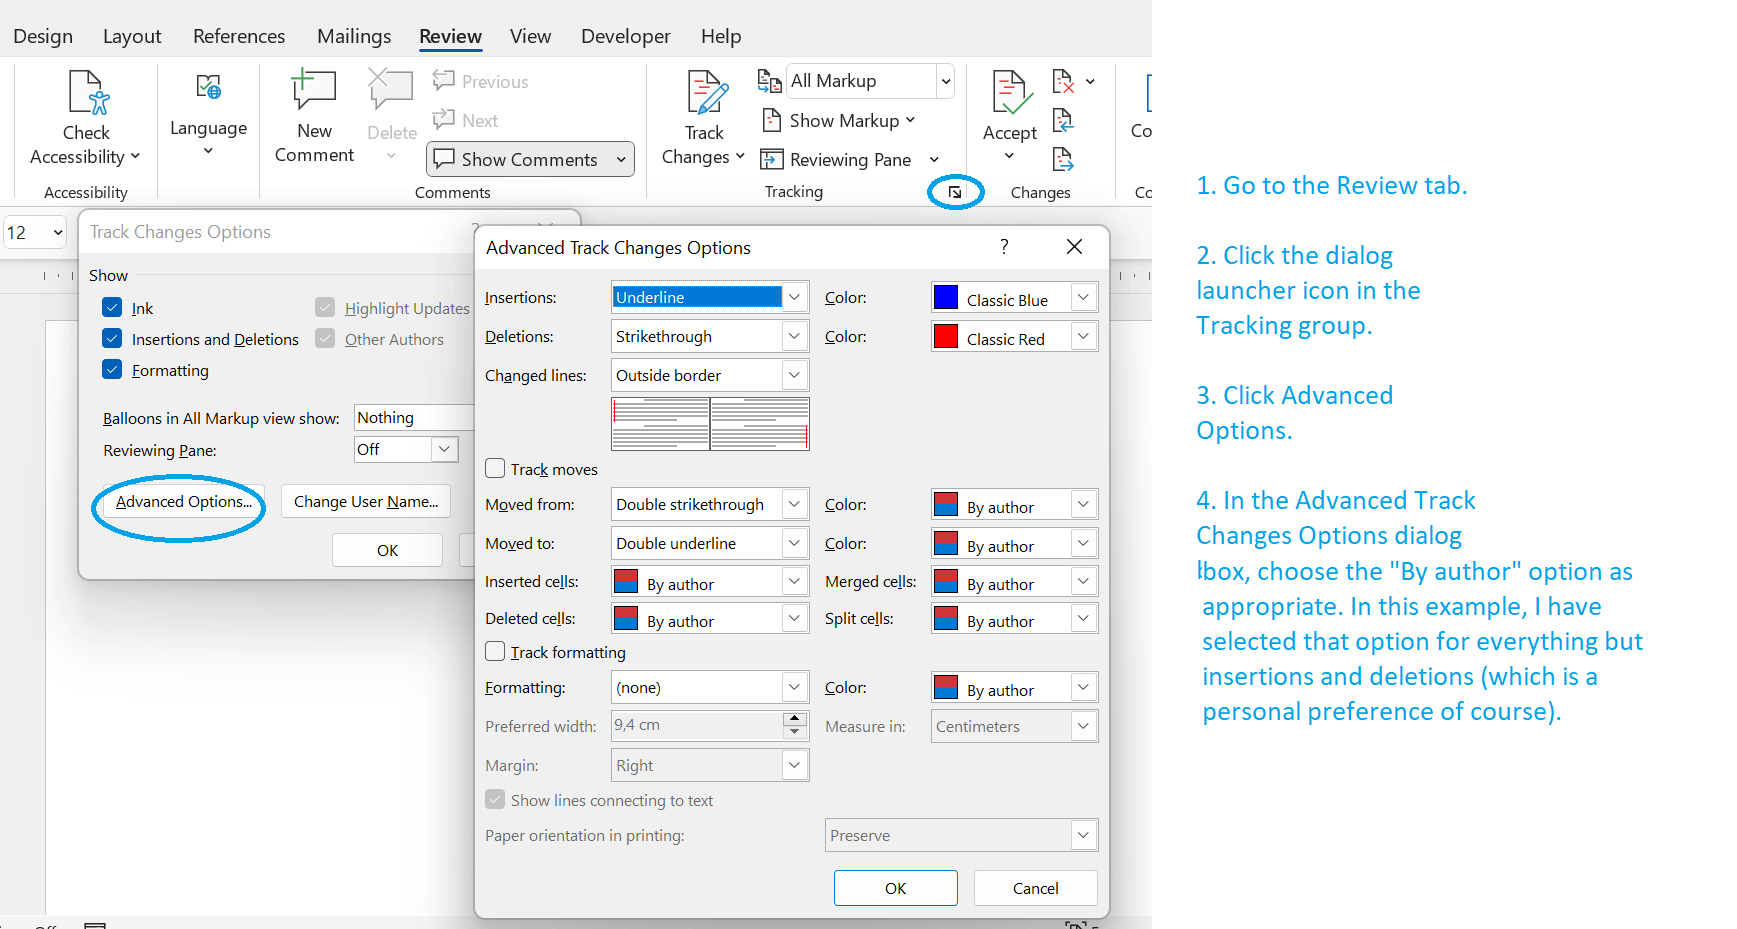Uncheck the Ink checkbox
This screenshot has width=1737, height=929.
(x=112, y=307)
